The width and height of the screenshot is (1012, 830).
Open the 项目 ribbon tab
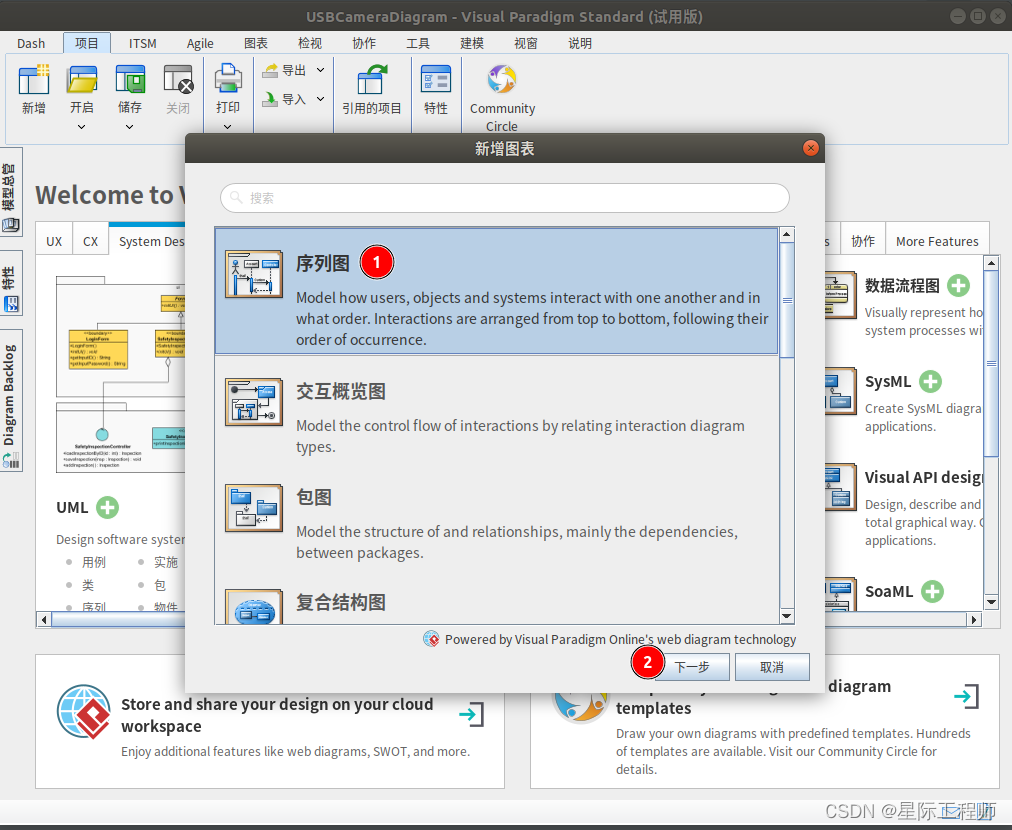(x=86, y=43)
